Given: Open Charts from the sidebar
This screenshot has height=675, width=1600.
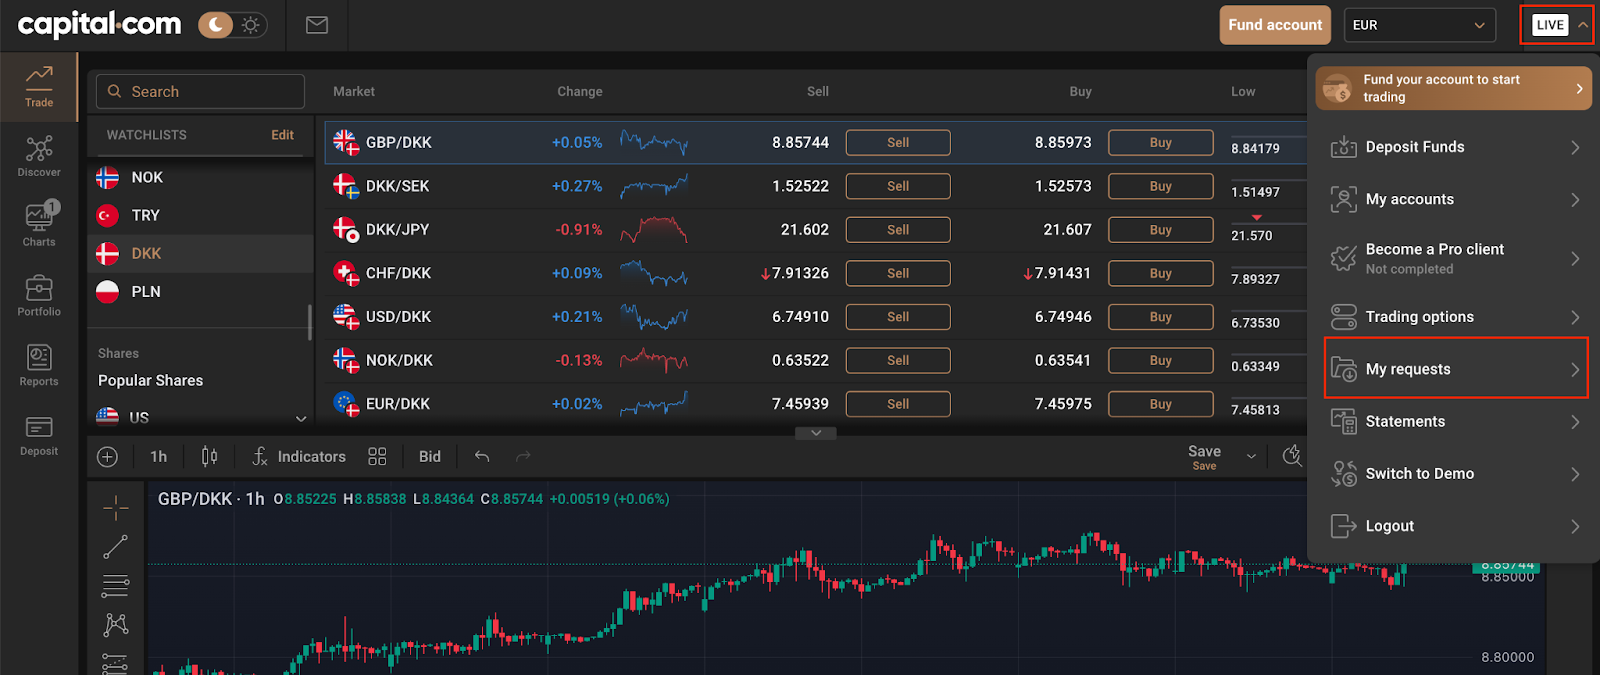Looking at the screenshot, I should (39, 224).
